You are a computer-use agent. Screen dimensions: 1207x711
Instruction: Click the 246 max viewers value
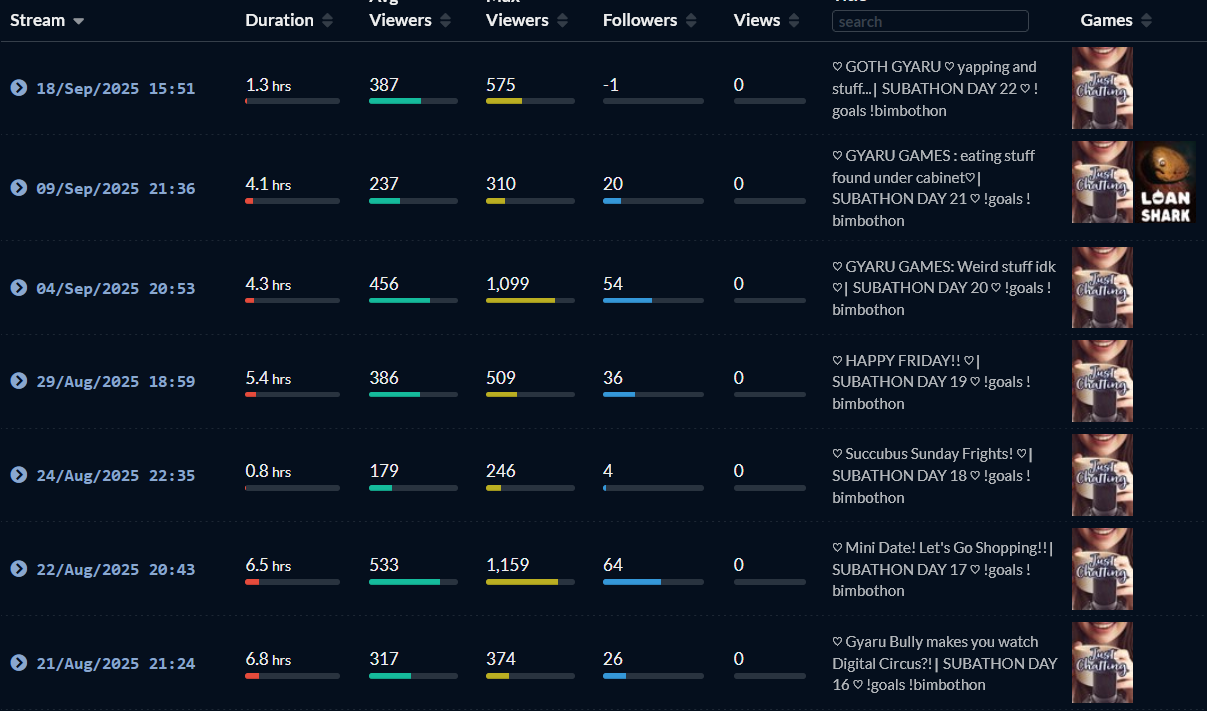(501, 471)
